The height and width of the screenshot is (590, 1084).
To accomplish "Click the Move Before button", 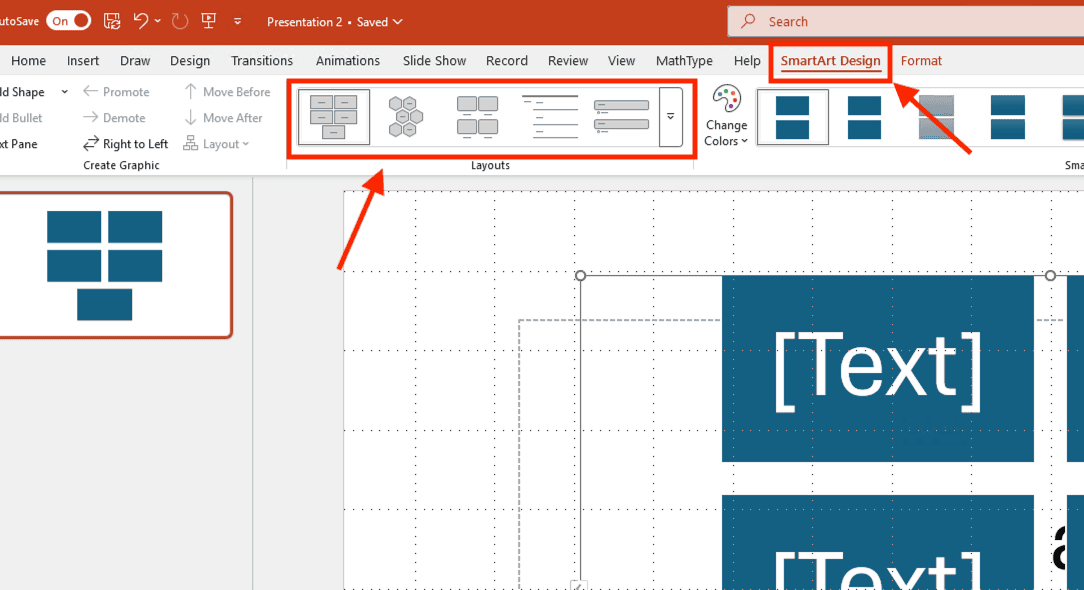I will click(x=227, y=92).
